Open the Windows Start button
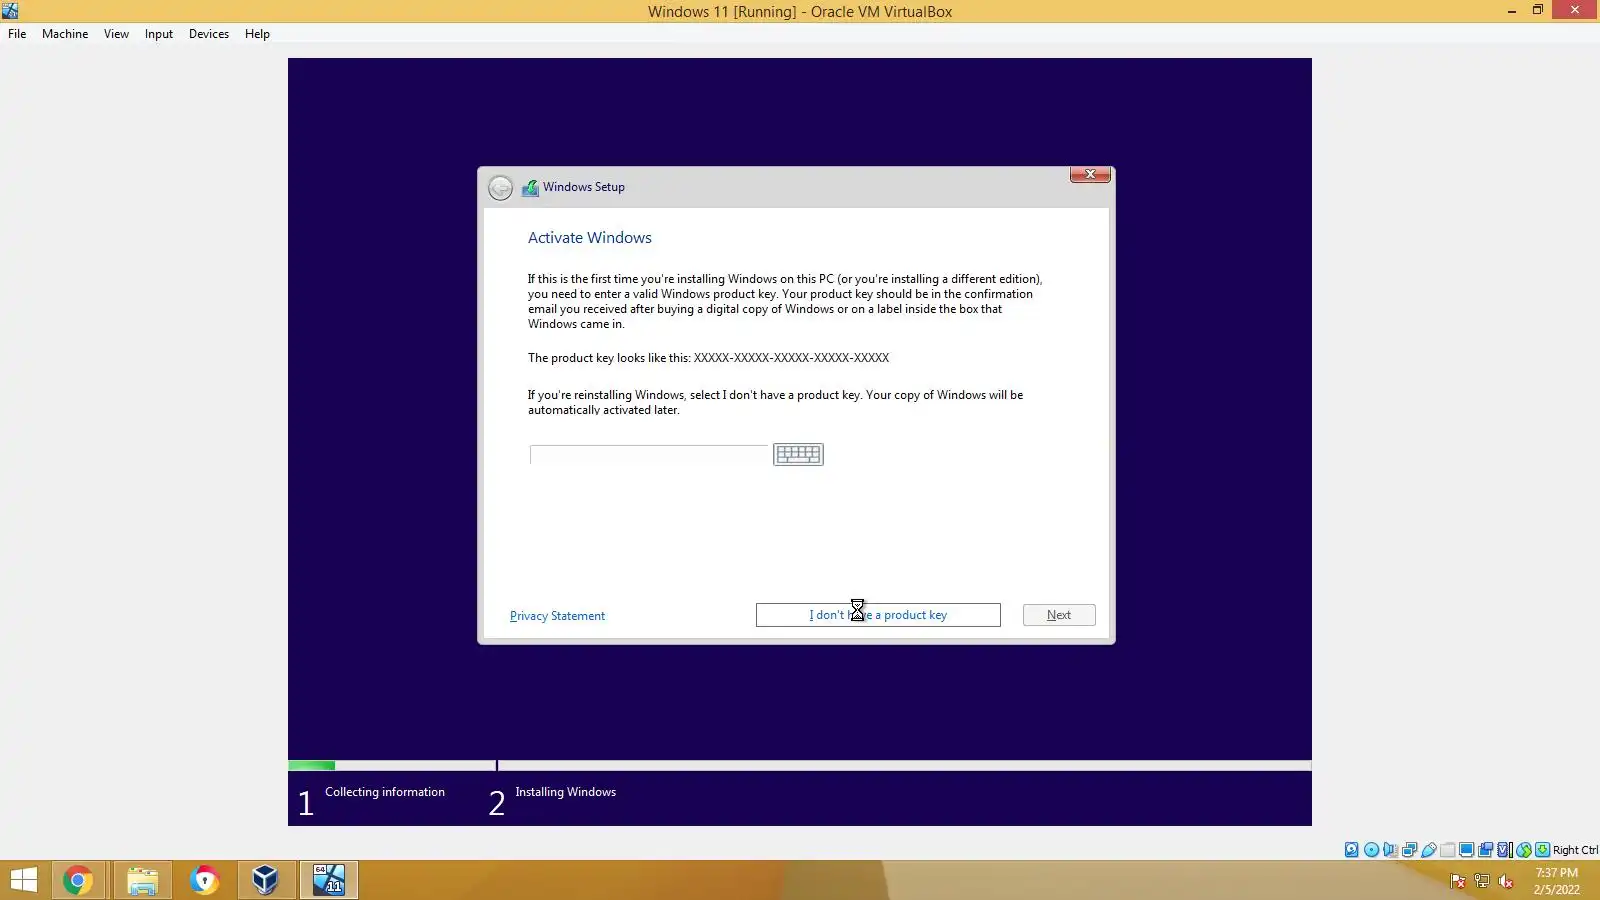 tap(23, 880)
